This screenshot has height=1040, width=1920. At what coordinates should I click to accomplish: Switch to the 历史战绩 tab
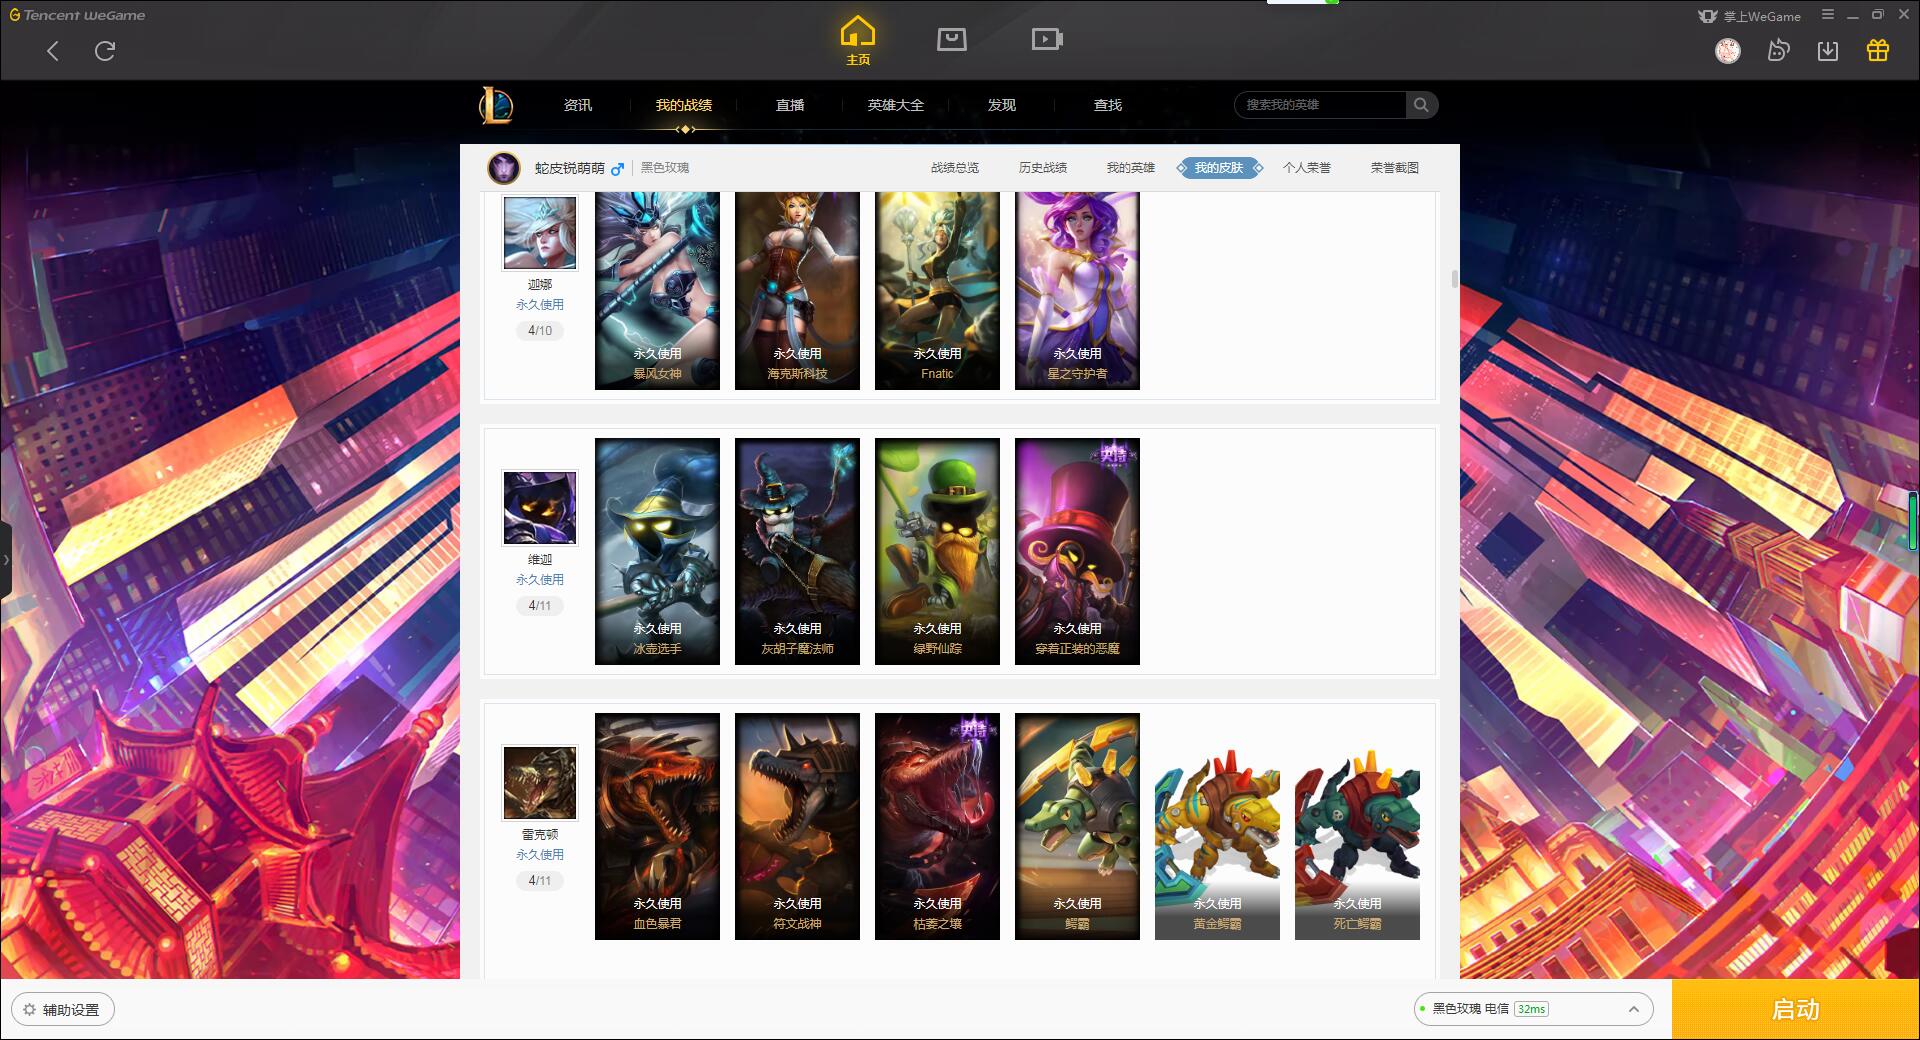click(x=1043, y=168)
